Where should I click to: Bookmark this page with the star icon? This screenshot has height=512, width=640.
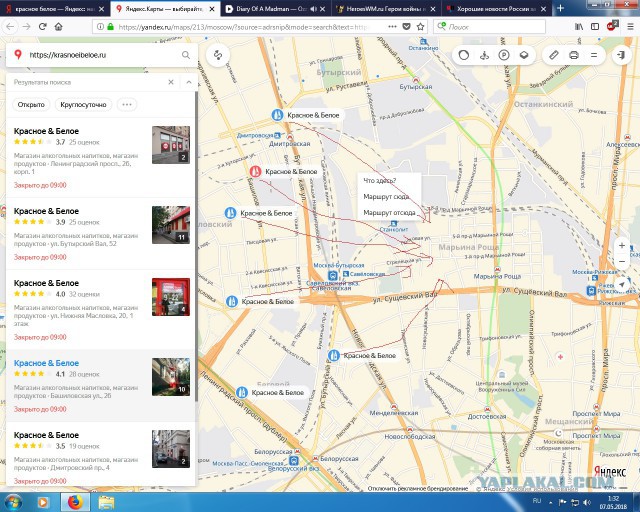tap(420, 27)
